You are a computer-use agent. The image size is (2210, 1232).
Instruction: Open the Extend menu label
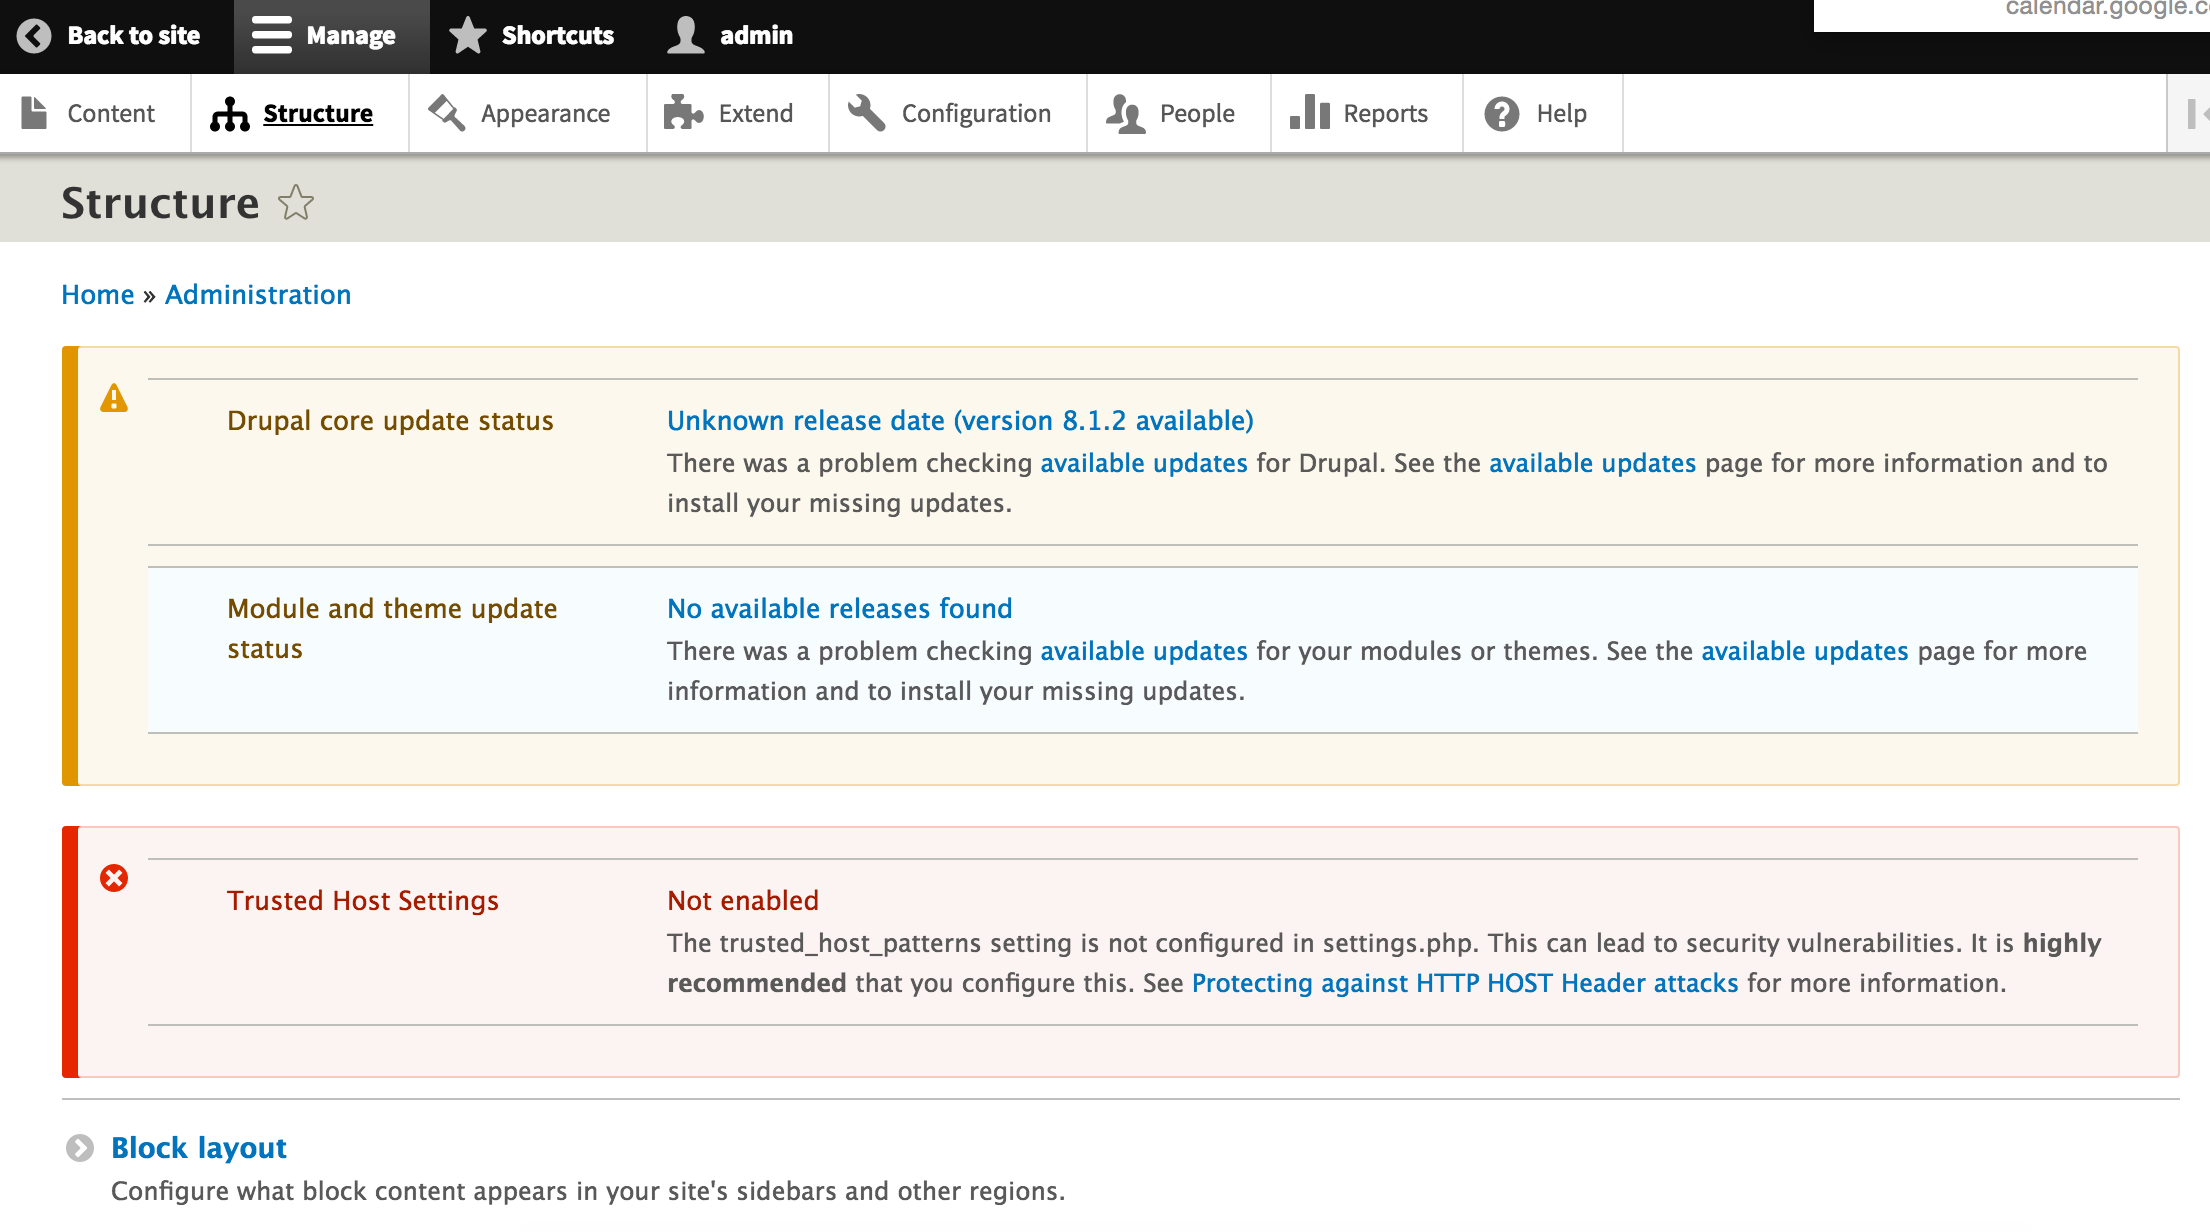click(756, 114)
